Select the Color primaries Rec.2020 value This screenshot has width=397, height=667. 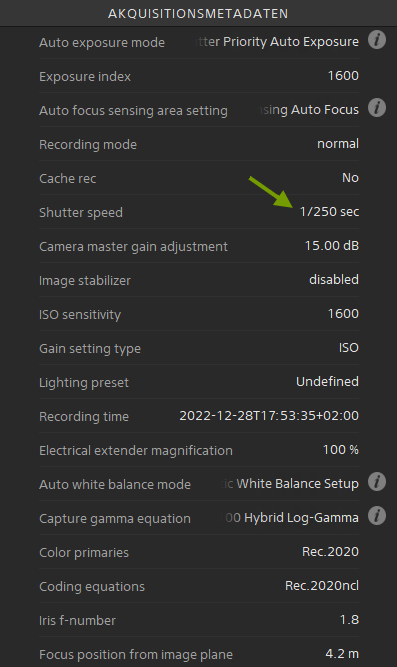(x=330, y=552)
